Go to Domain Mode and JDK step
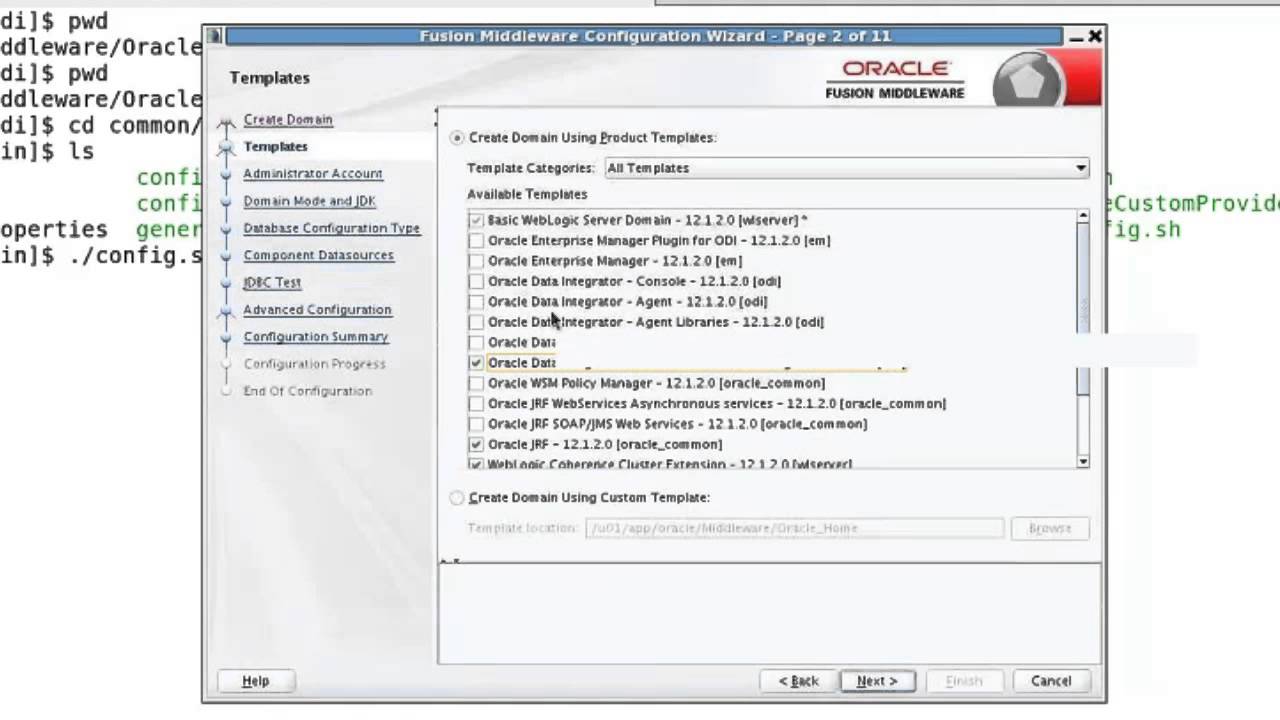Screen dimensions: 1280x720 [309, 201]
